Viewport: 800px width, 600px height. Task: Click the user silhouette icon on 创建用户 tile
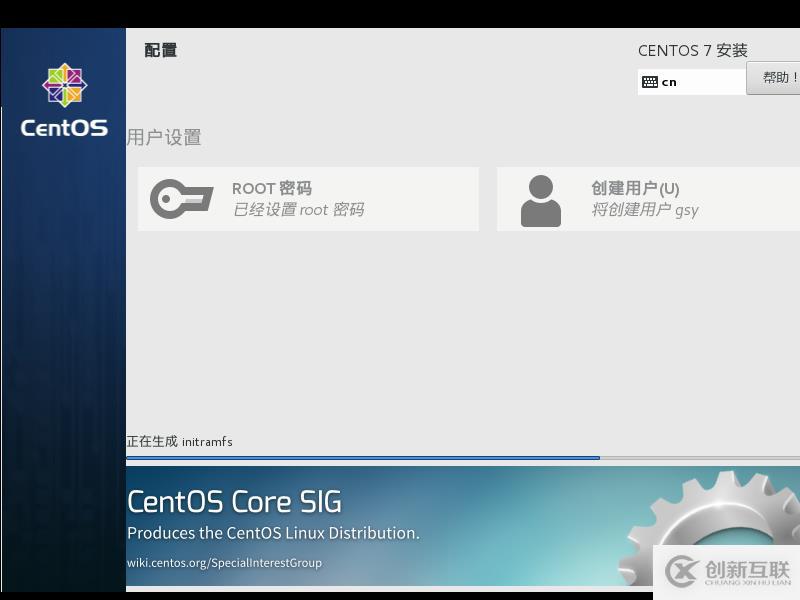tap(540, 199)
